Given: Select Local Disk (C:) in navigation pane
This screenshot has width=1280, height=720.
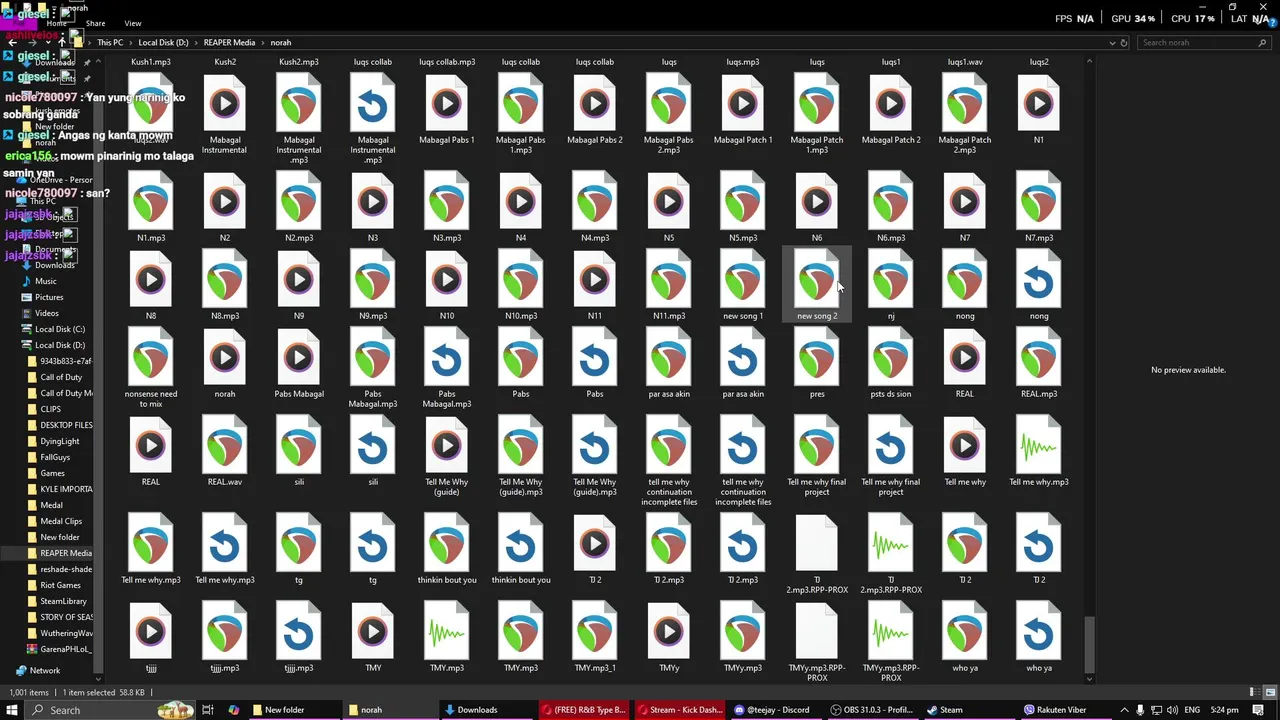Looking at the screenshot, I should click(x=60, y=329).
